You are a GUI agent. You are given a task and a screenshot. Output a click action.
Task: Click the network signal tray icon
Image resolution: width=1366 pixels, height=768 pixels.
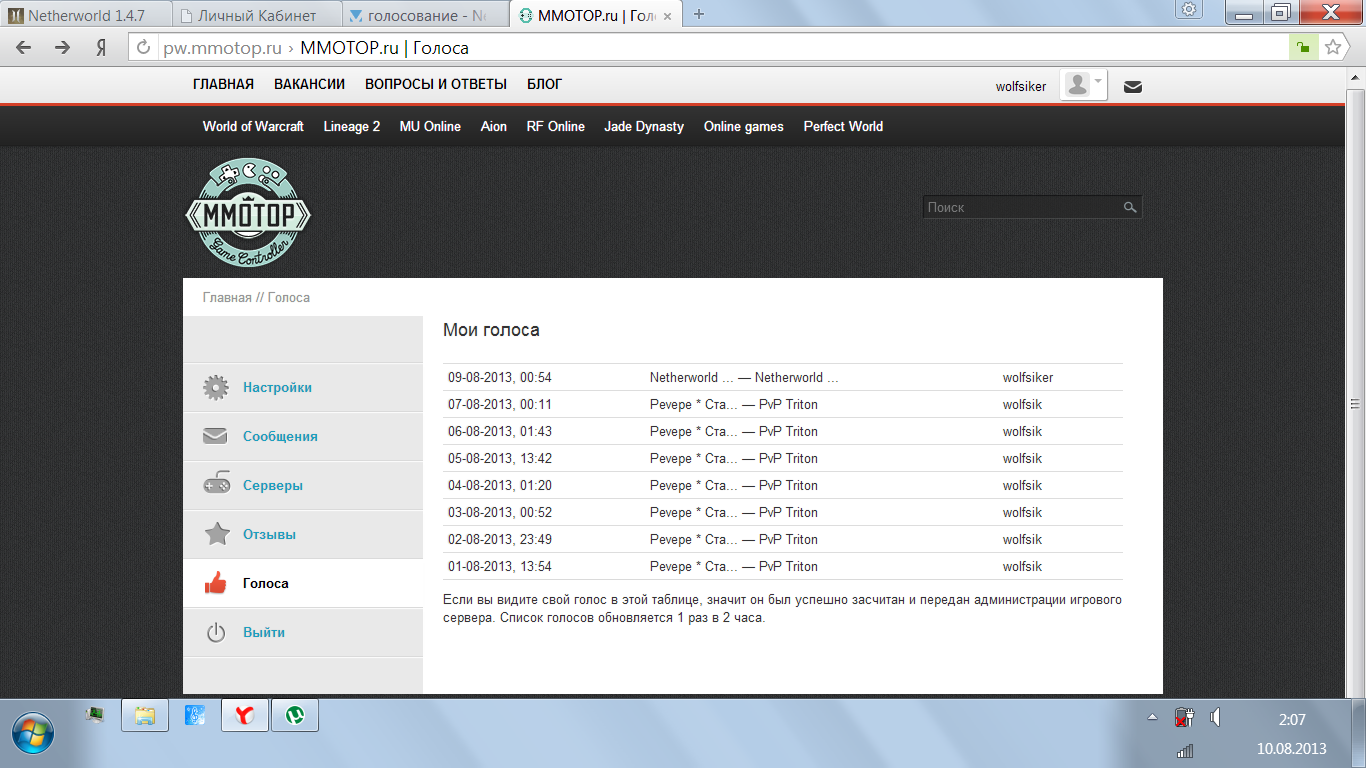(x=1185, y=750)
